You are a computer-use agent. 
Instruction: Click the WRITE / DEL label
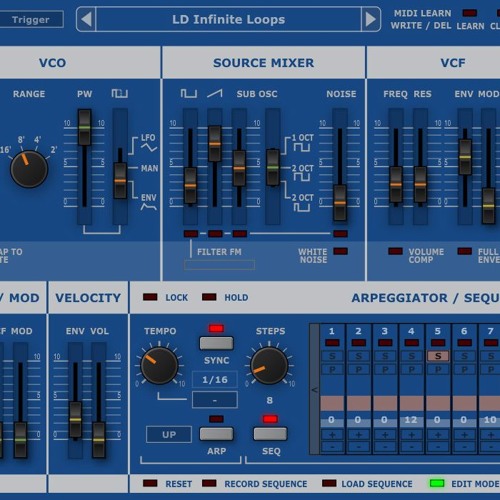point(421,26)
